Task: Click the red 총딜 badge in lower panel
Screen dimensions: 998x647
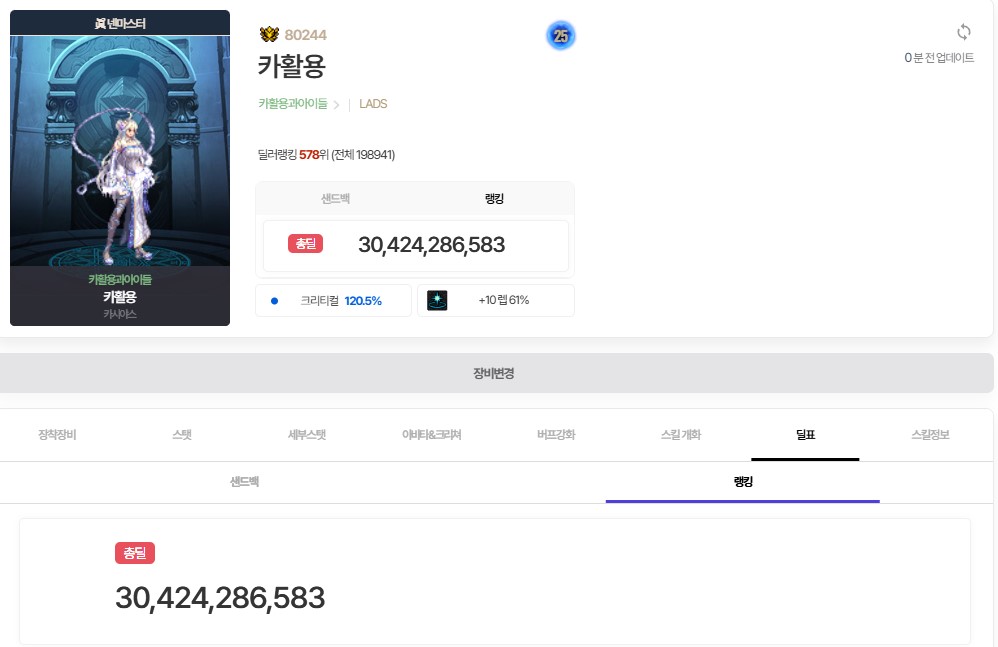Action: coord(135,553)
